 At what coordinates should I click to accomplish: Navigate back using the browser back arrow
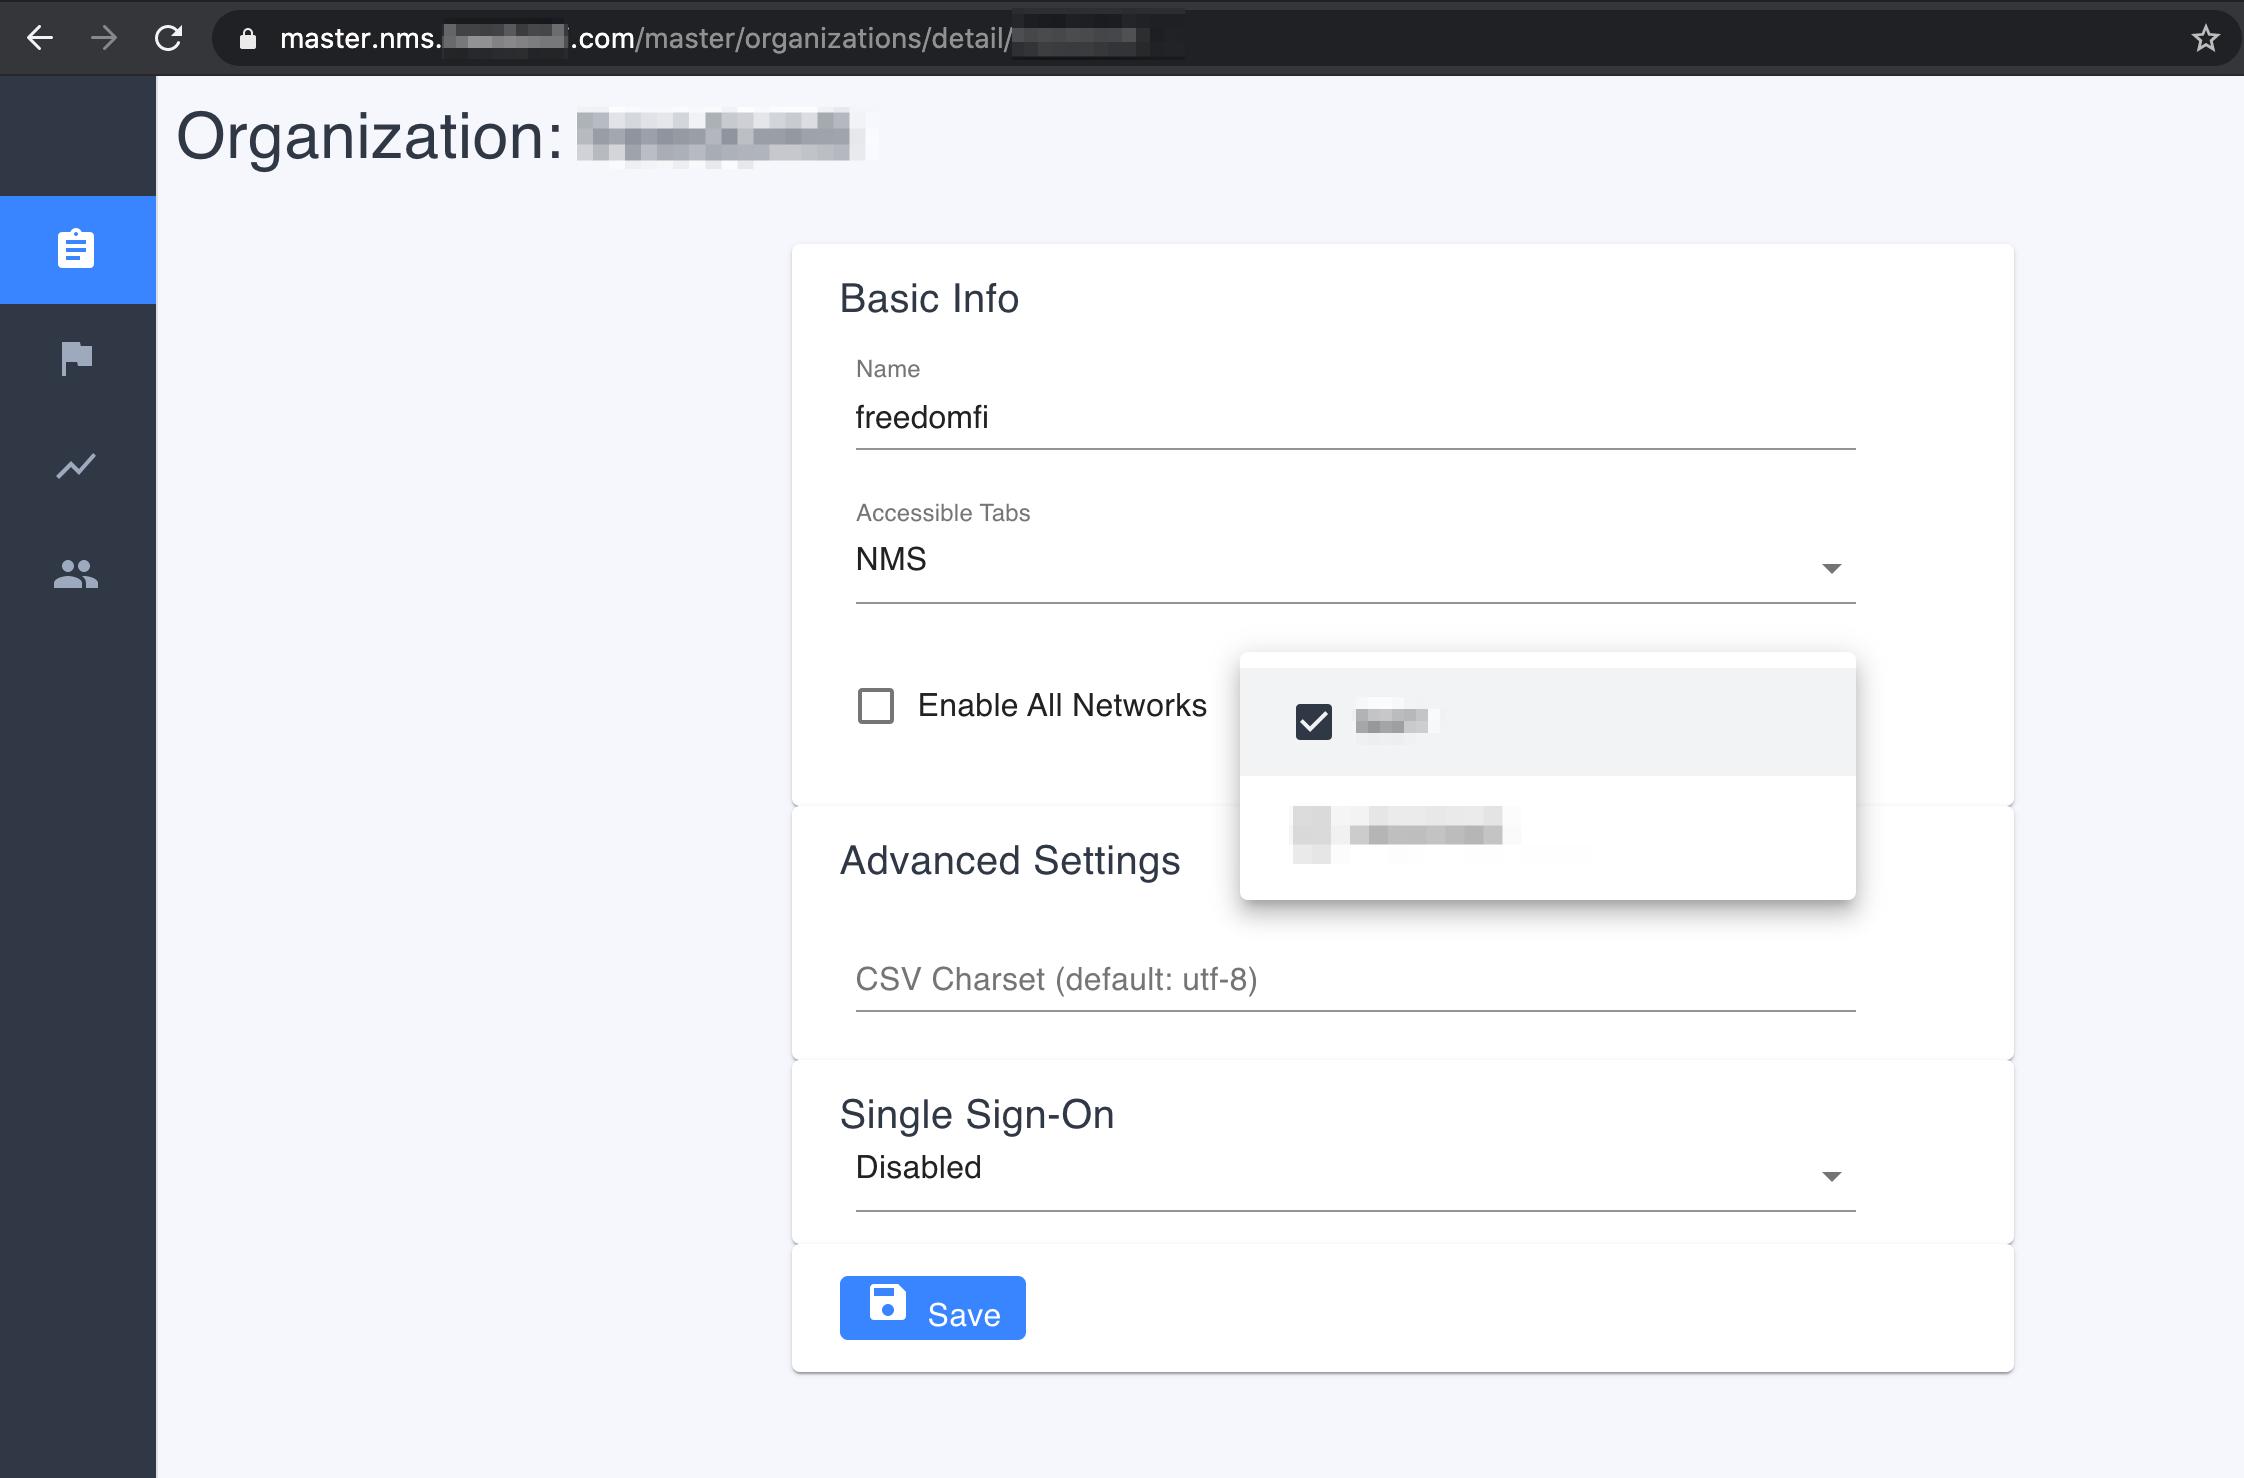click(x=40, y=38)
